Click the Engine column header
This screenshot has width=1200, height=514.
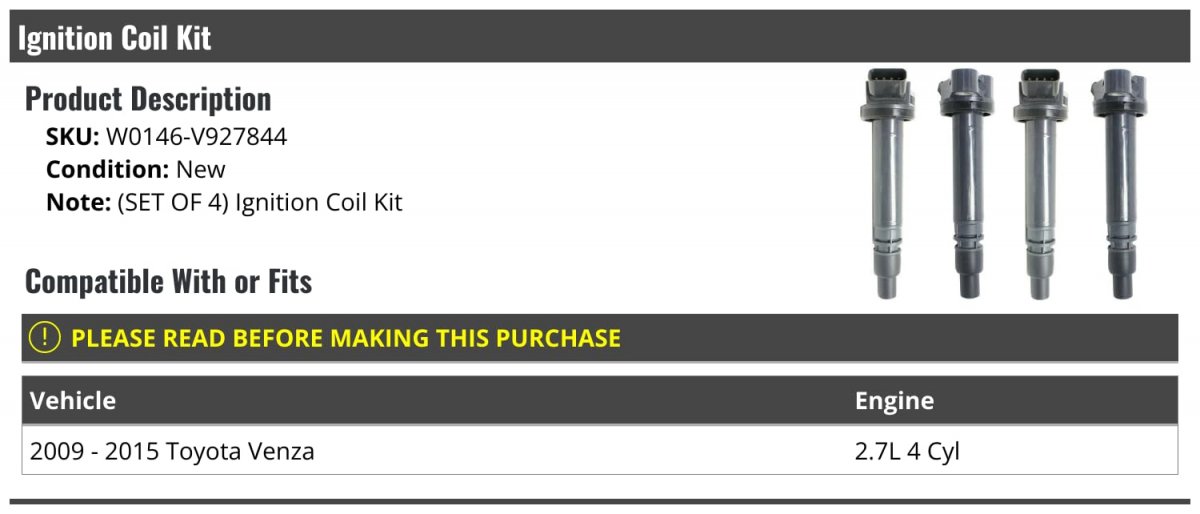click(894, 401)
